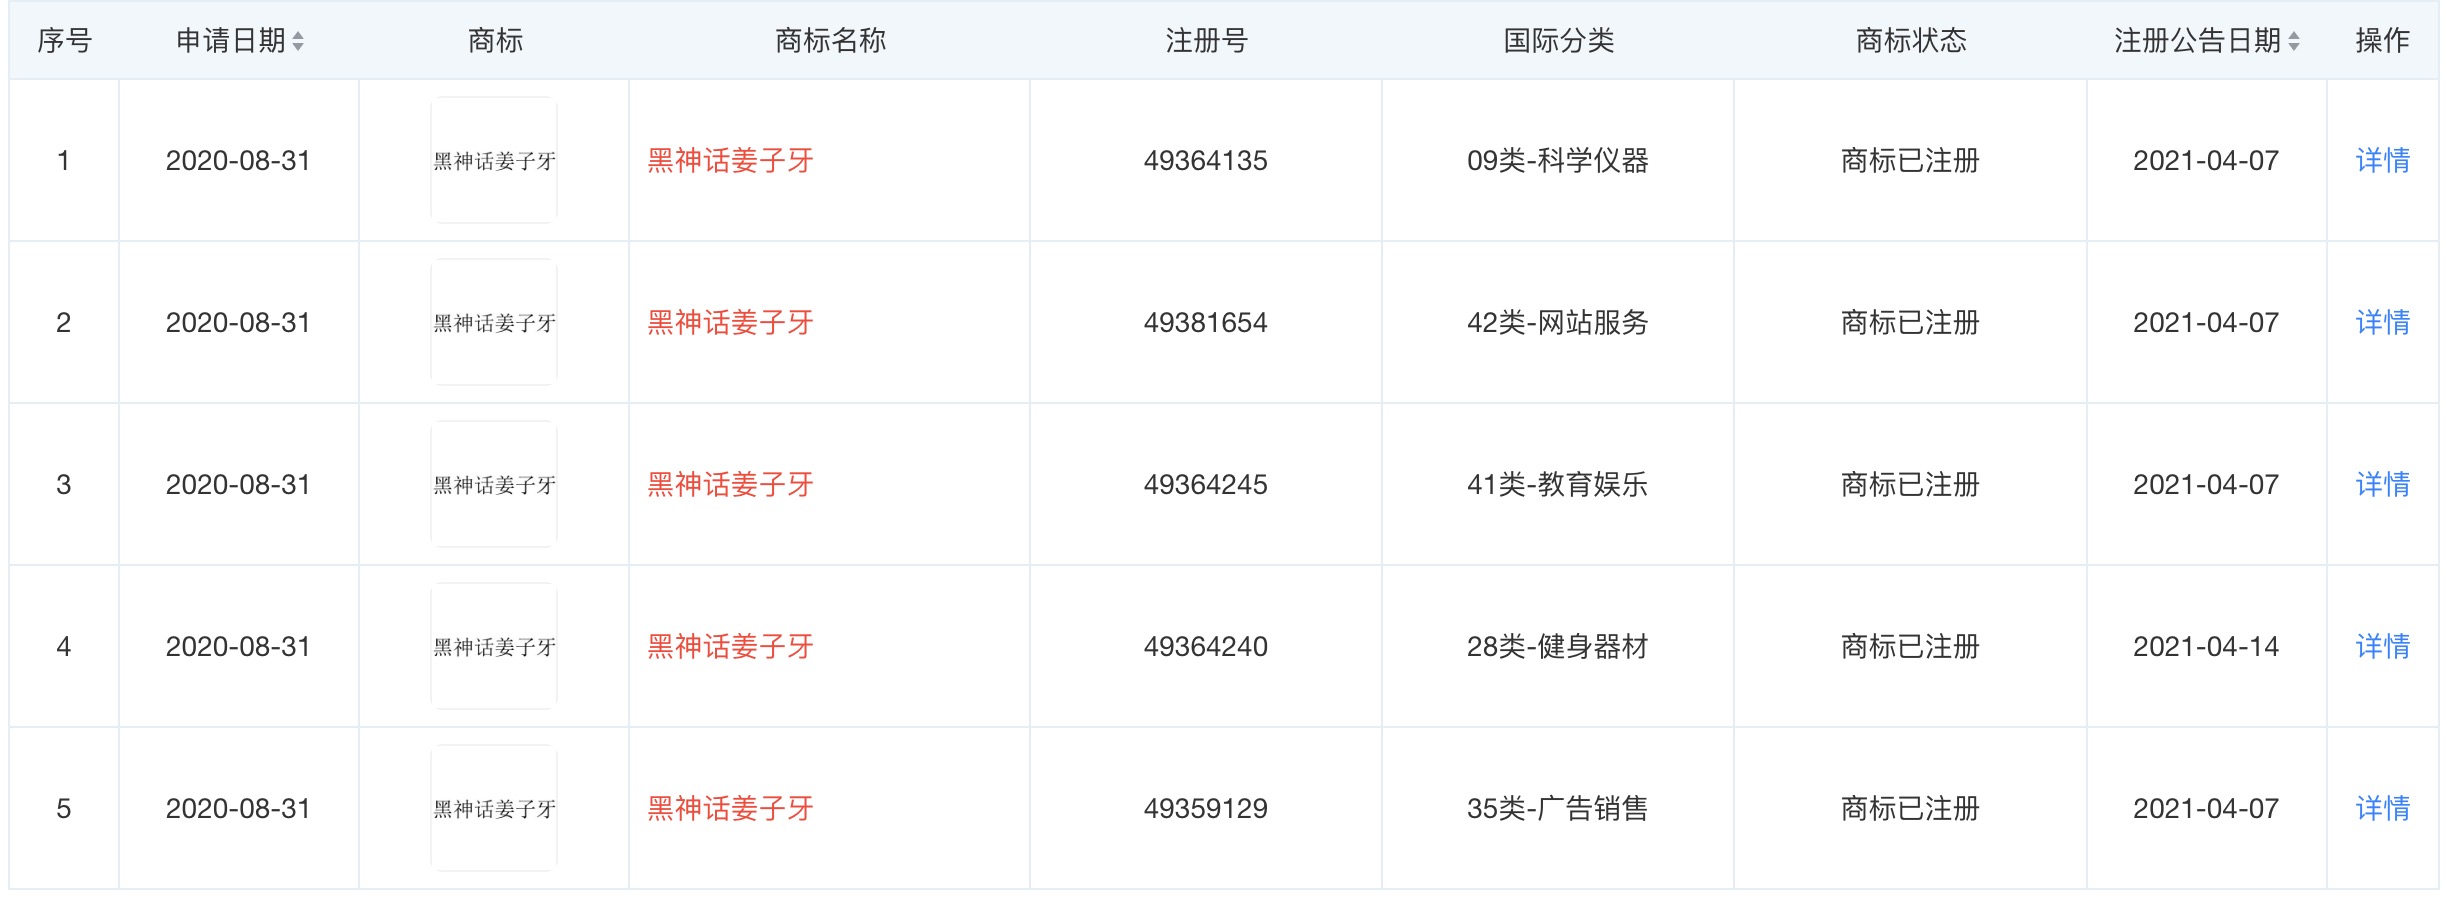The width and height of the screenshot is (2446, 898).
Task: Open the red 黑神话姜子牙 name in row 3
Action: click(730, 484)
